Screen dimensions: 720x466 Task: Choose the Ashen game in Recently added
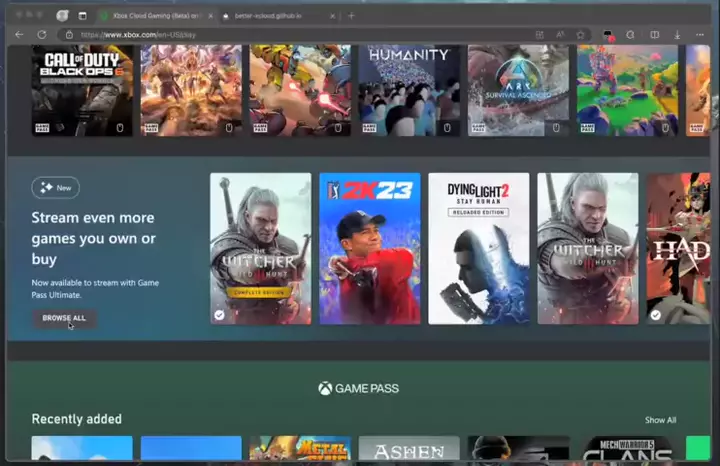pos(409,449)
